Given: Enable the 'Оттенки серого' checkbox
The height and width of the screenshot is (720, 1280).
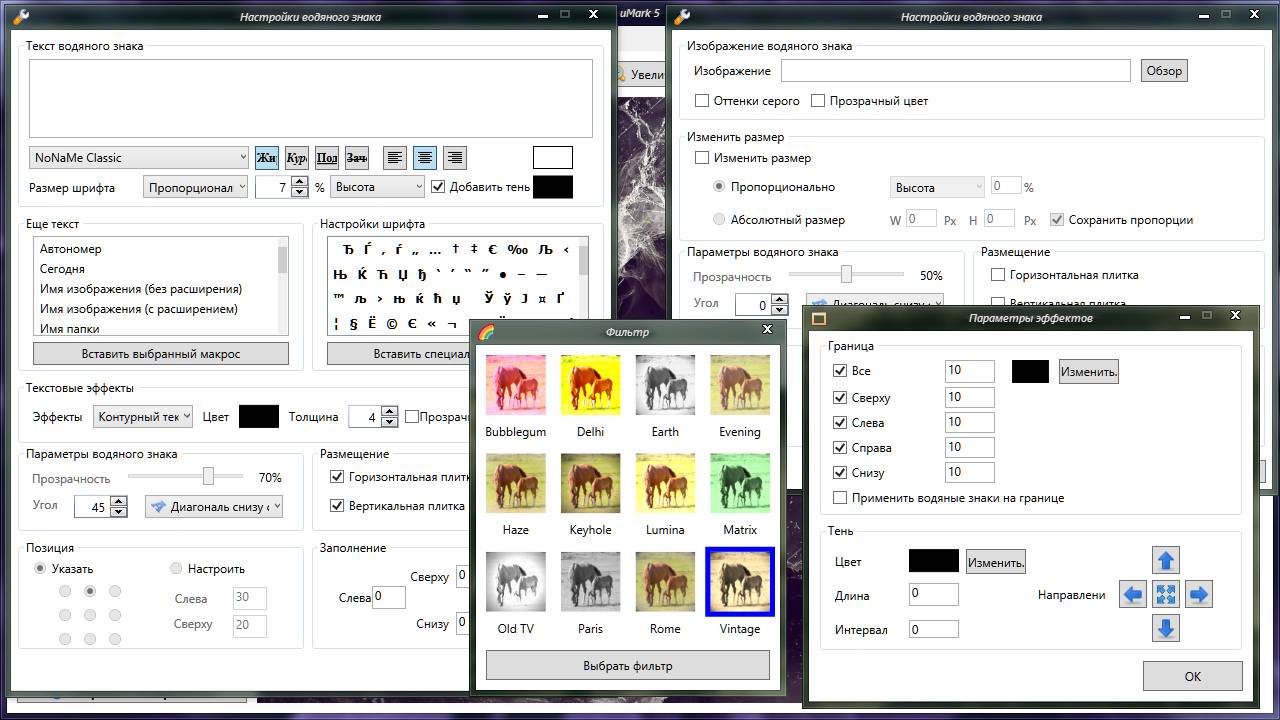Looking at the screenshot, I should (x=702, y=101).
